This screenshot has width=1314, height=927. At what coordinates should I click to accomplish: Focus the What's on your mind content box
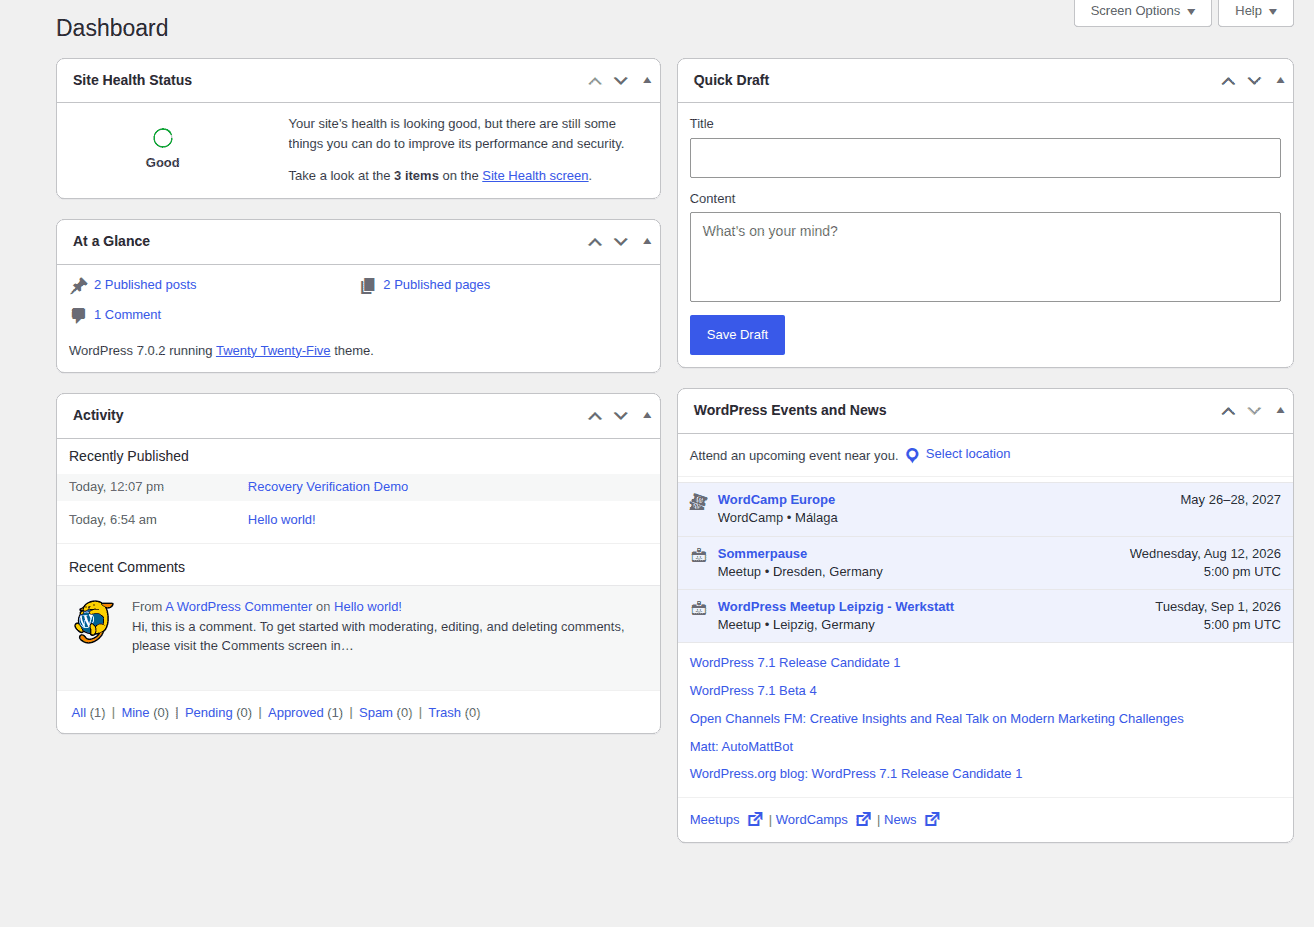coord(985,257)
